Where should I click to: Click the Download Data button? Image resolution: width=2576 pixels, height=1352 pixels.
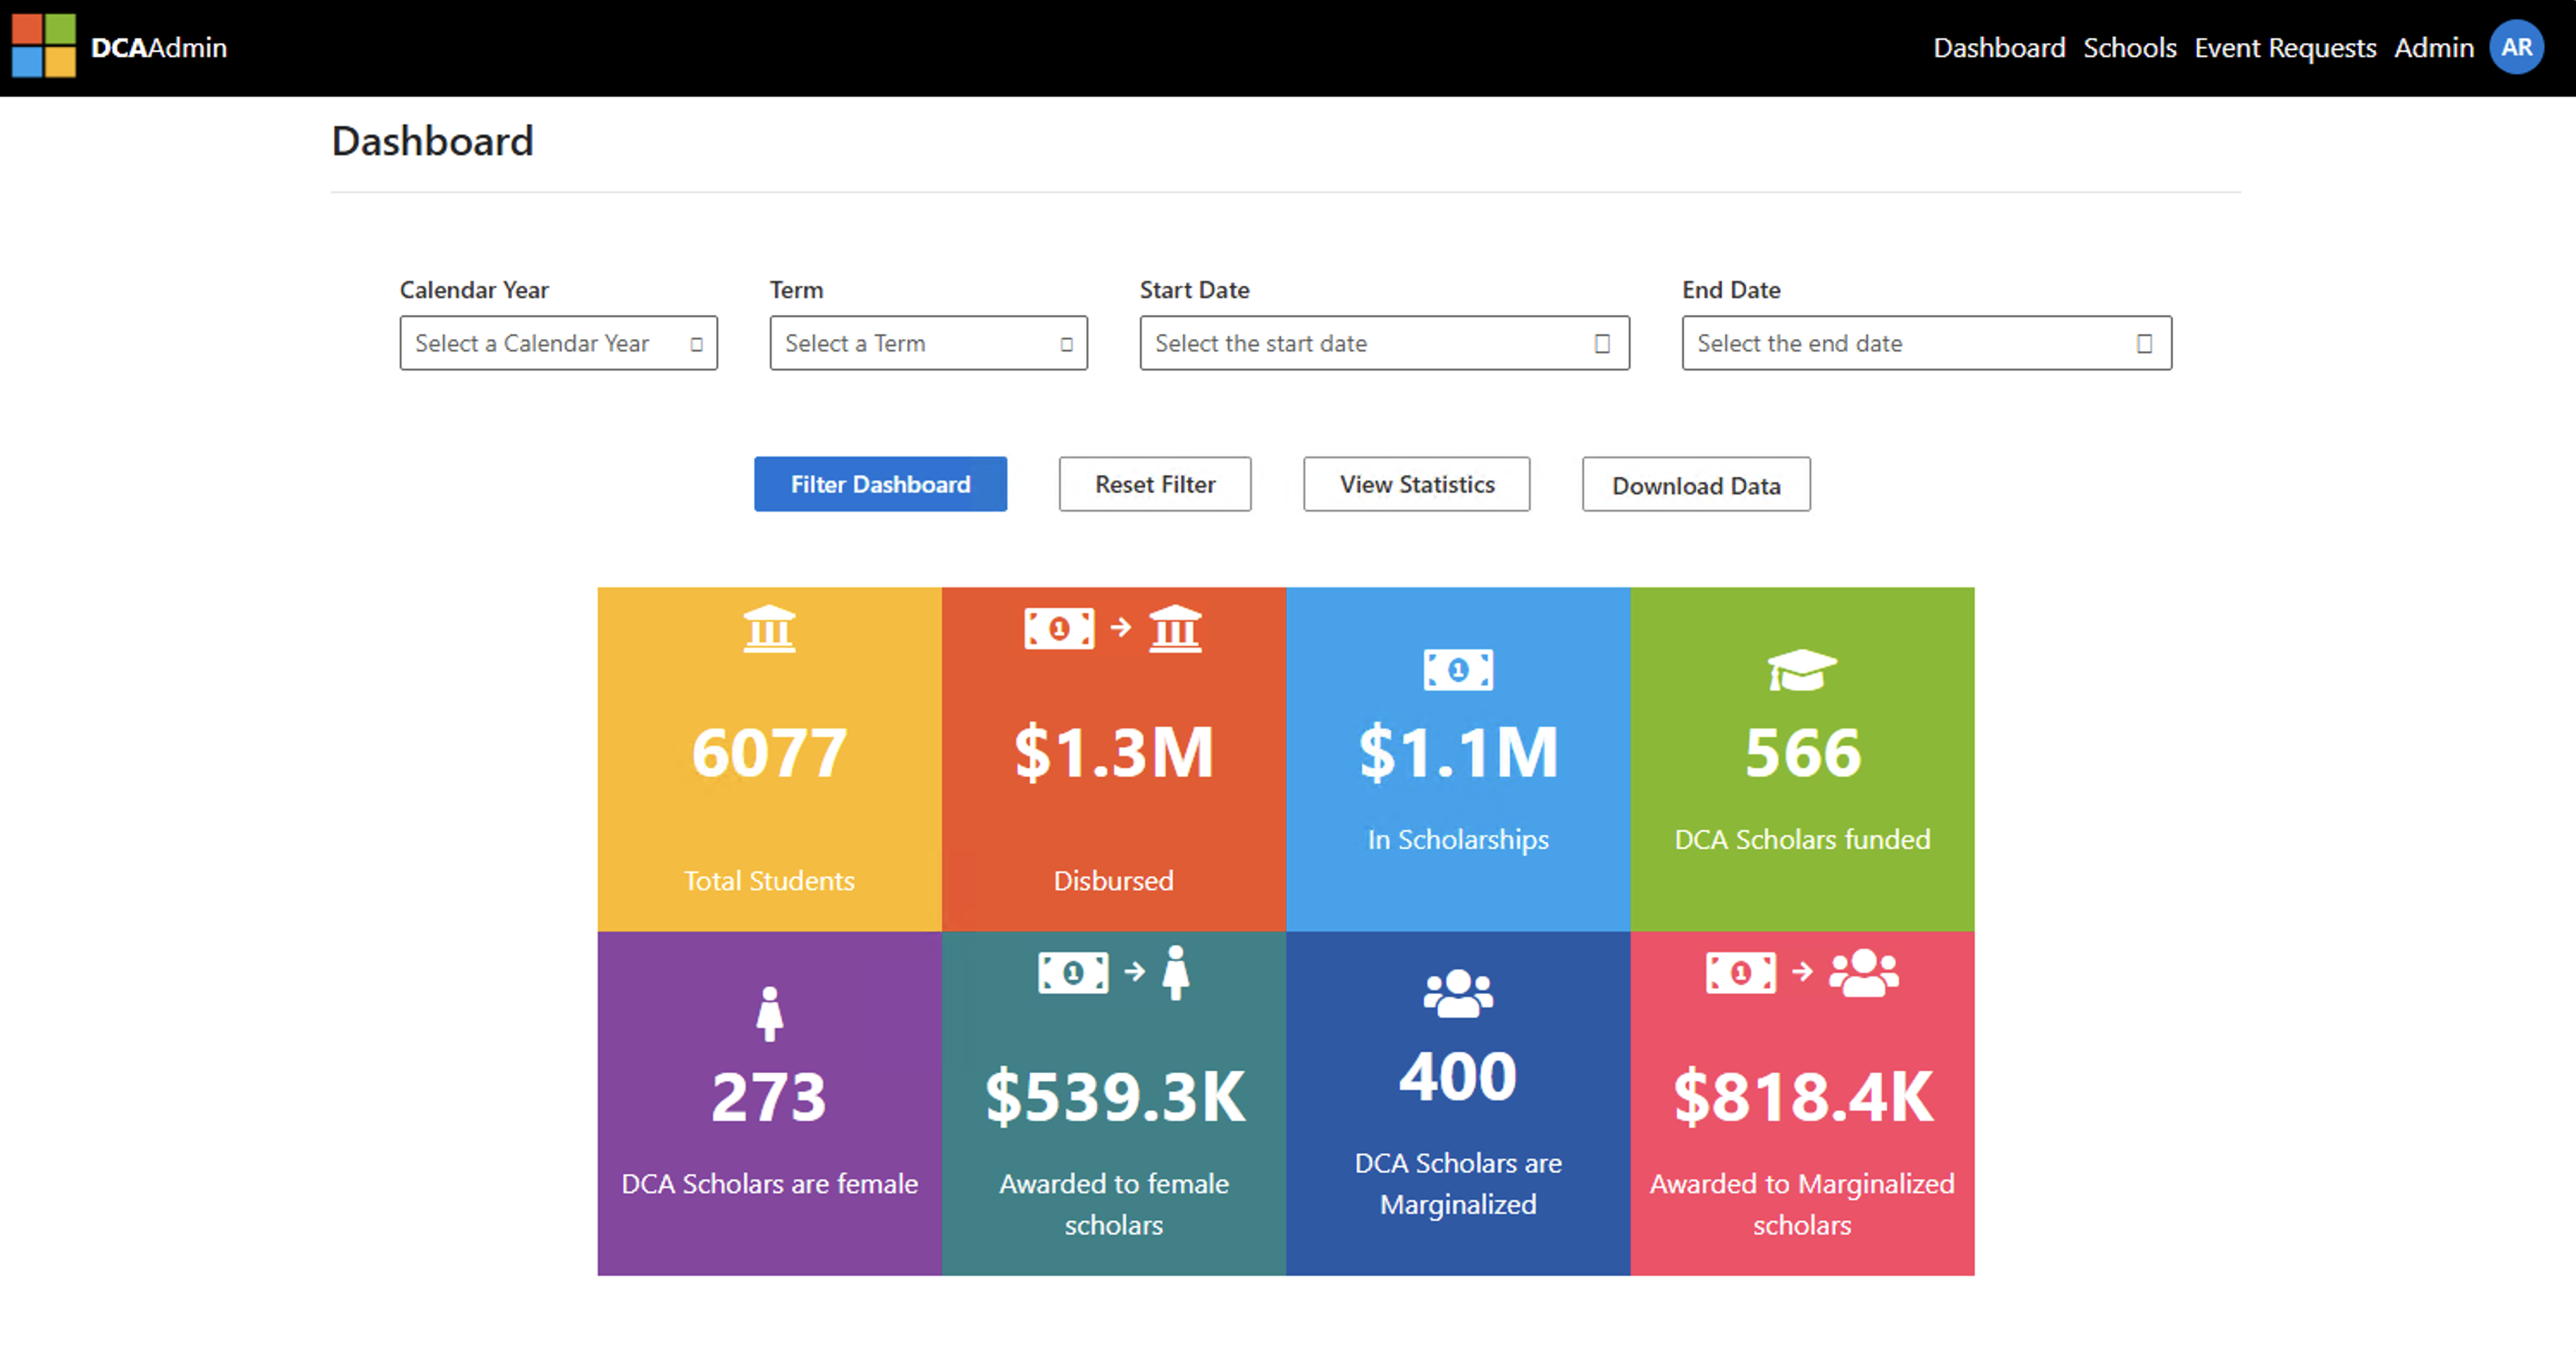(1695, 485)
